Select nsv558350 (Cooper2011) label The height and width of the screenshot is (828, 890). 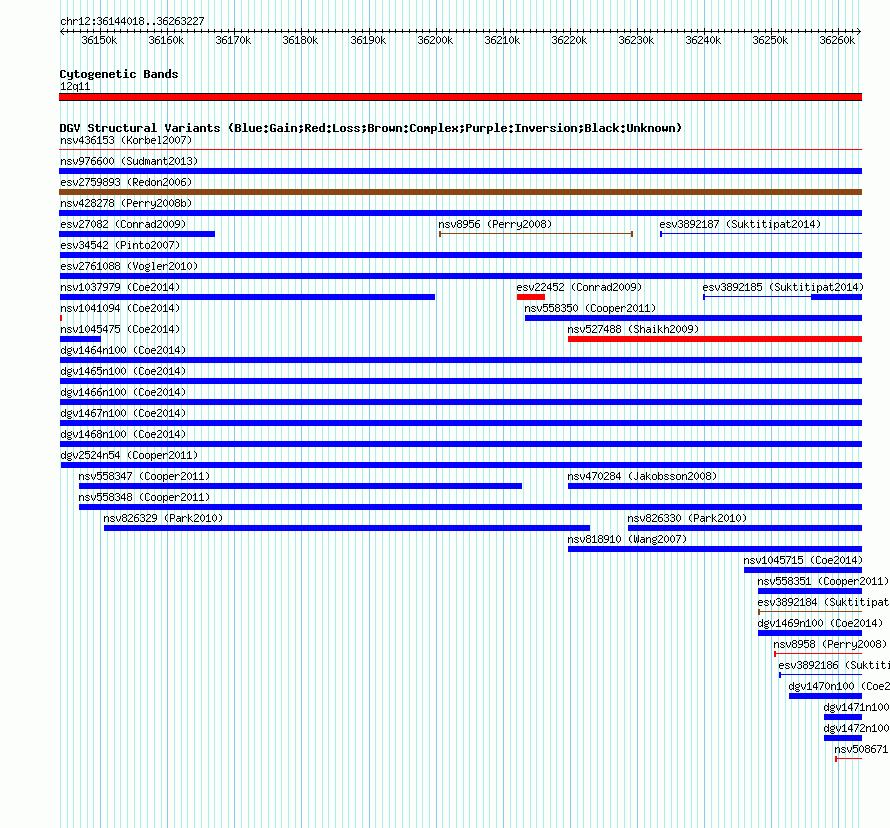point(590,308)
